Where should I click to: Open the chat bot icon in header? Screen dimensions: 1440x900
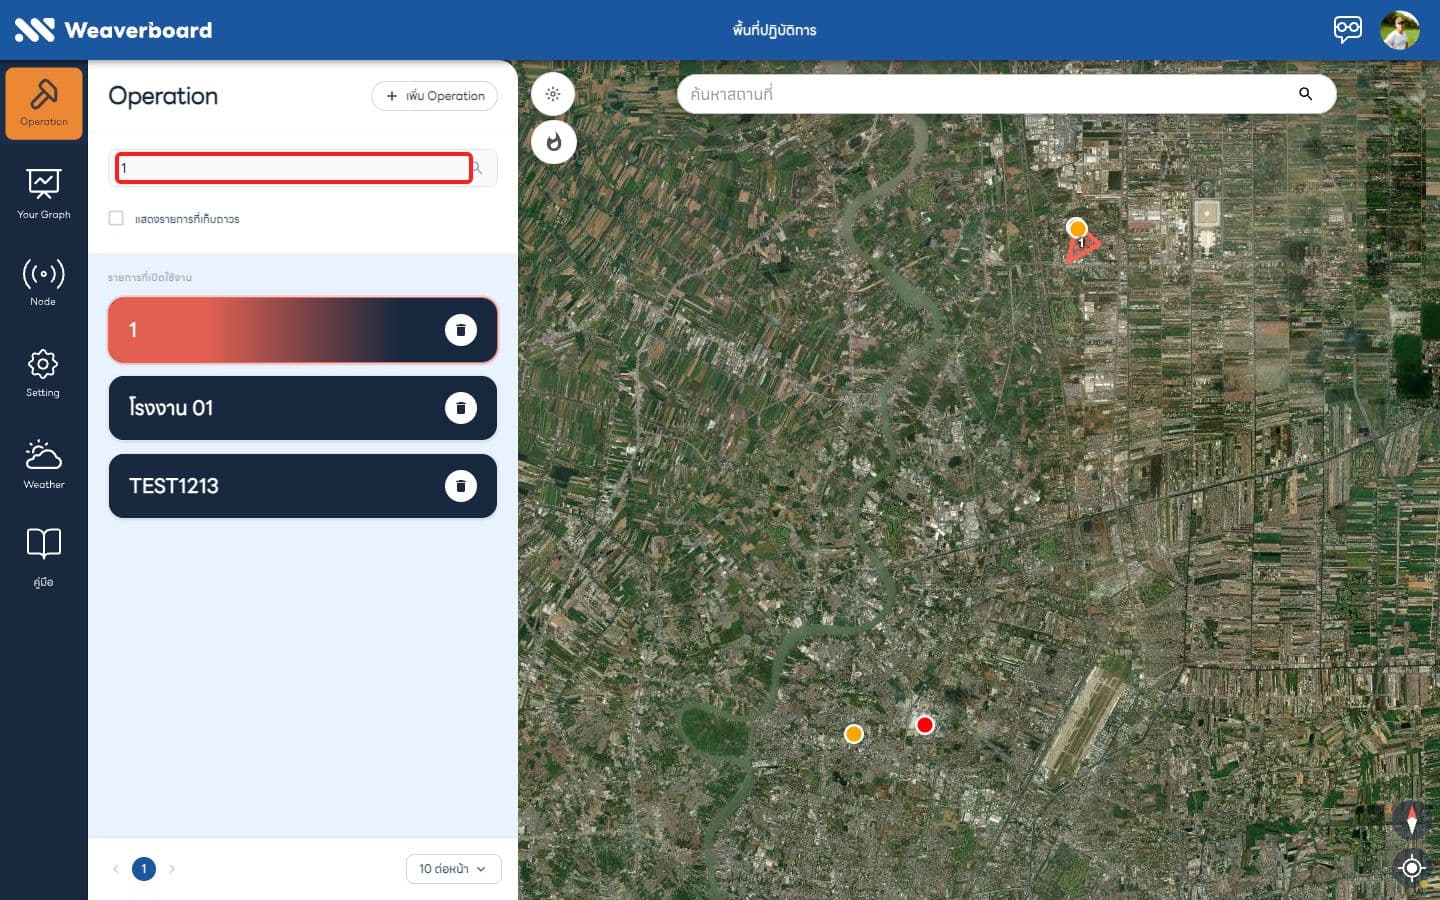coord(1347,29)
